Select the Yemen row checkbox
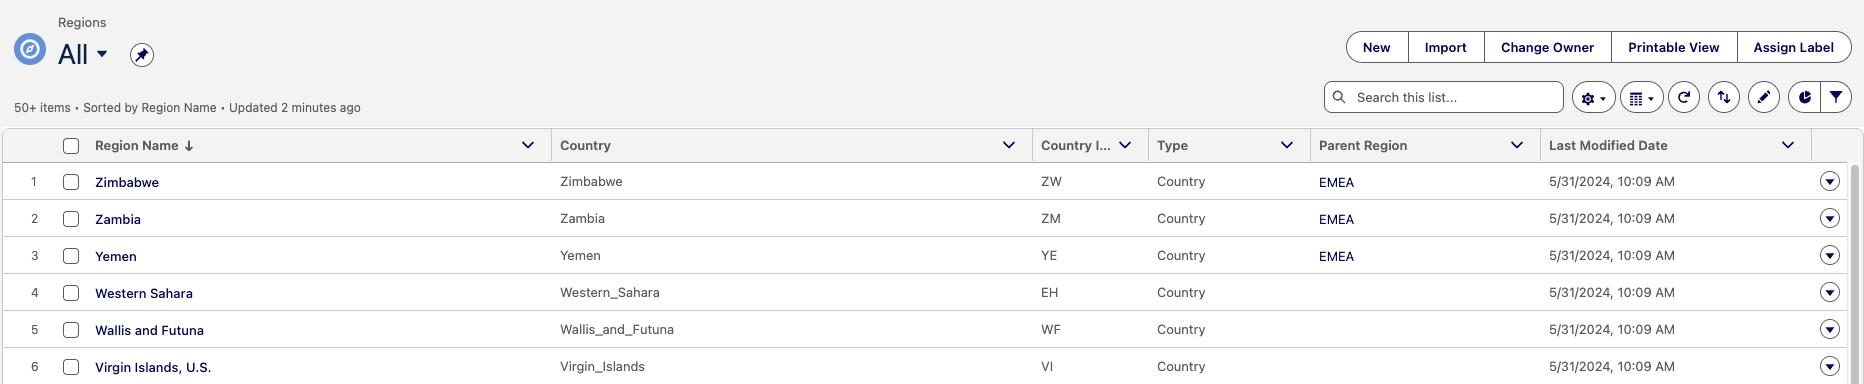This screenshot has width=1864, height=384. pos(71,256)
